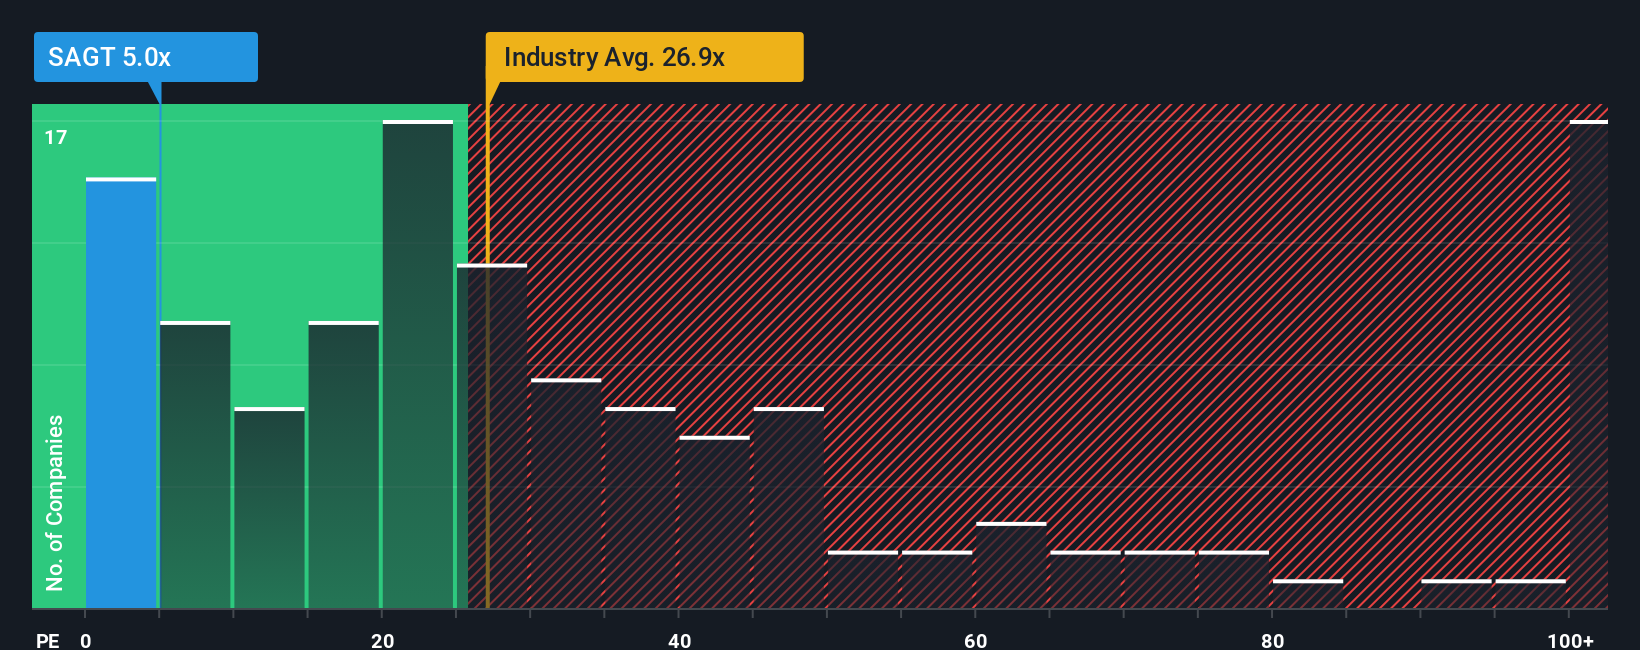Click the histogram bar at PE 5-10
This screenshot has height=650, width=1640.
[195, 465]
